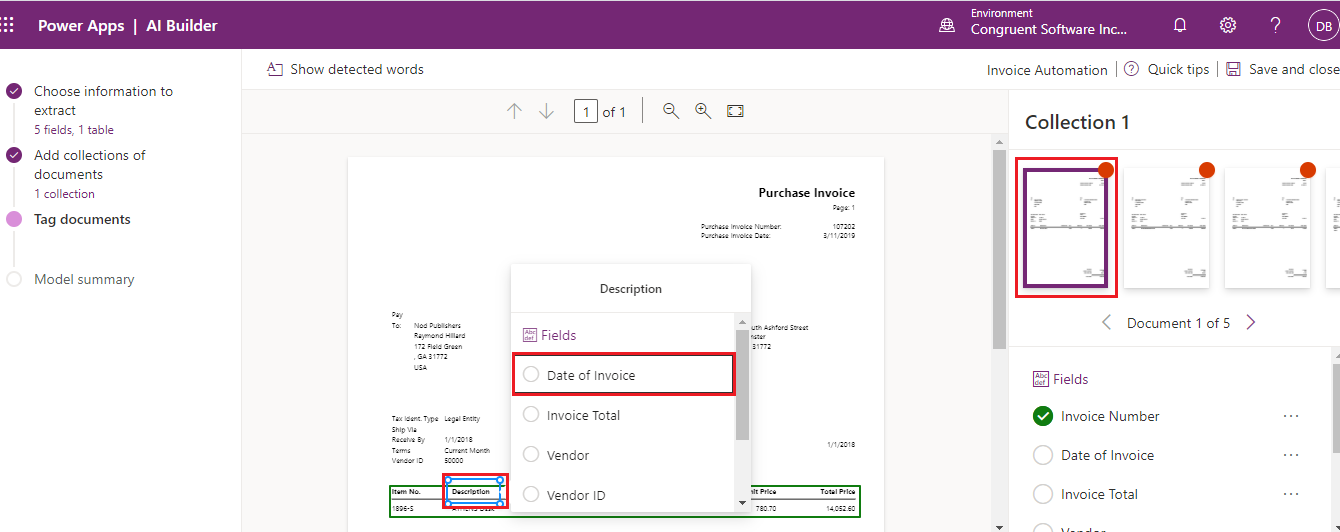Viewport: 1340px width, 532px height.
Task: Select the Invoice Total radio option
Action: (531, 415)
